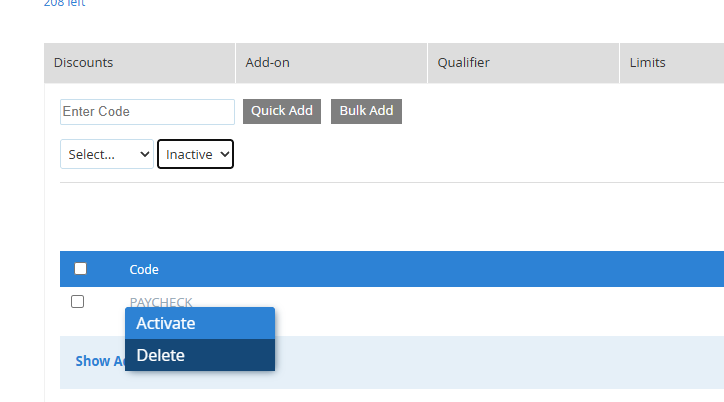Screen dimensions: 724x402
Task: Click the Quick Add button
Action: (x=282, y=111)
